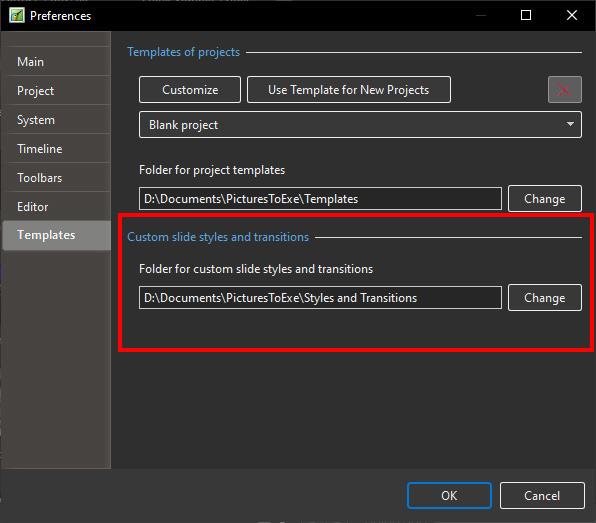Change the project templates folder
The height and width of the screenshot is (523, 596).
pyautogui.click(x=545, y=198)
